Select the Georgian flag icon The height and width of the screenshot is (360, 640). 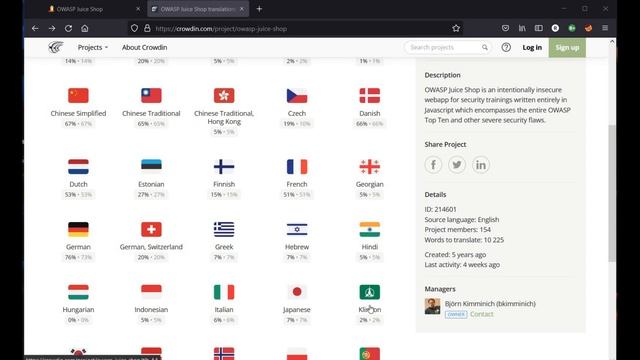(x=370, y=167)
